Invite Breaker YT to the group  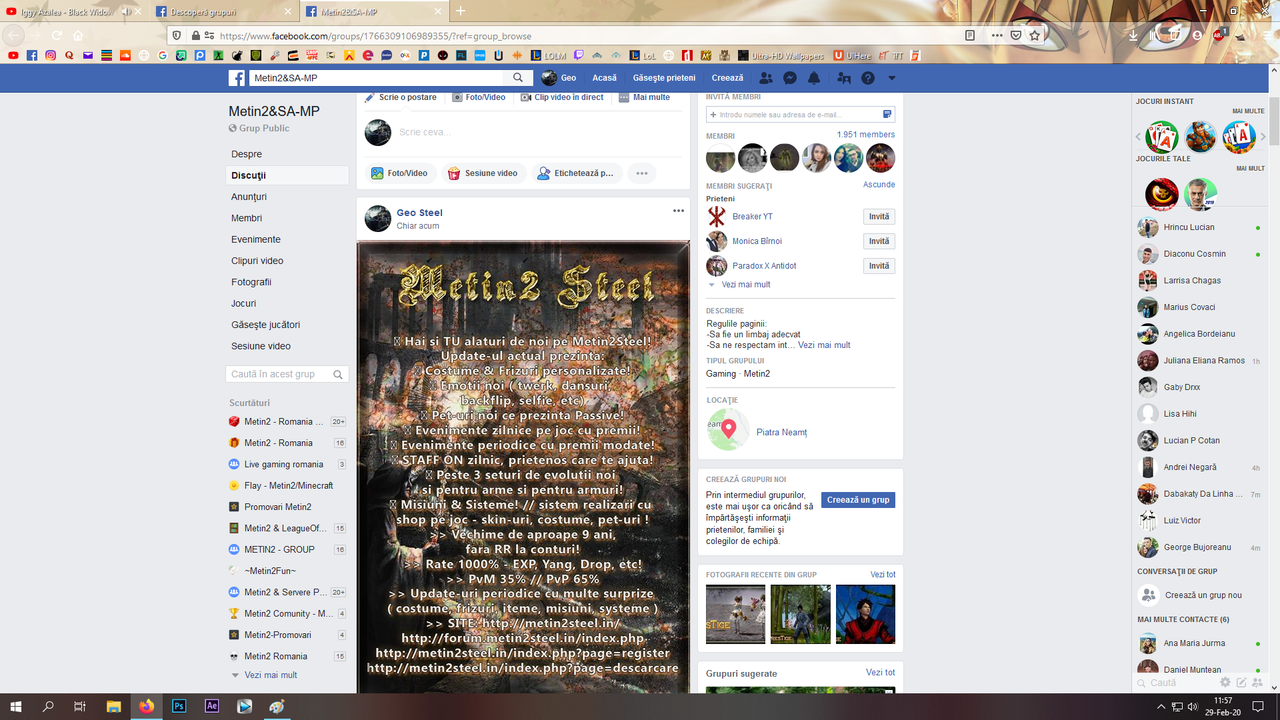[879, 216]
